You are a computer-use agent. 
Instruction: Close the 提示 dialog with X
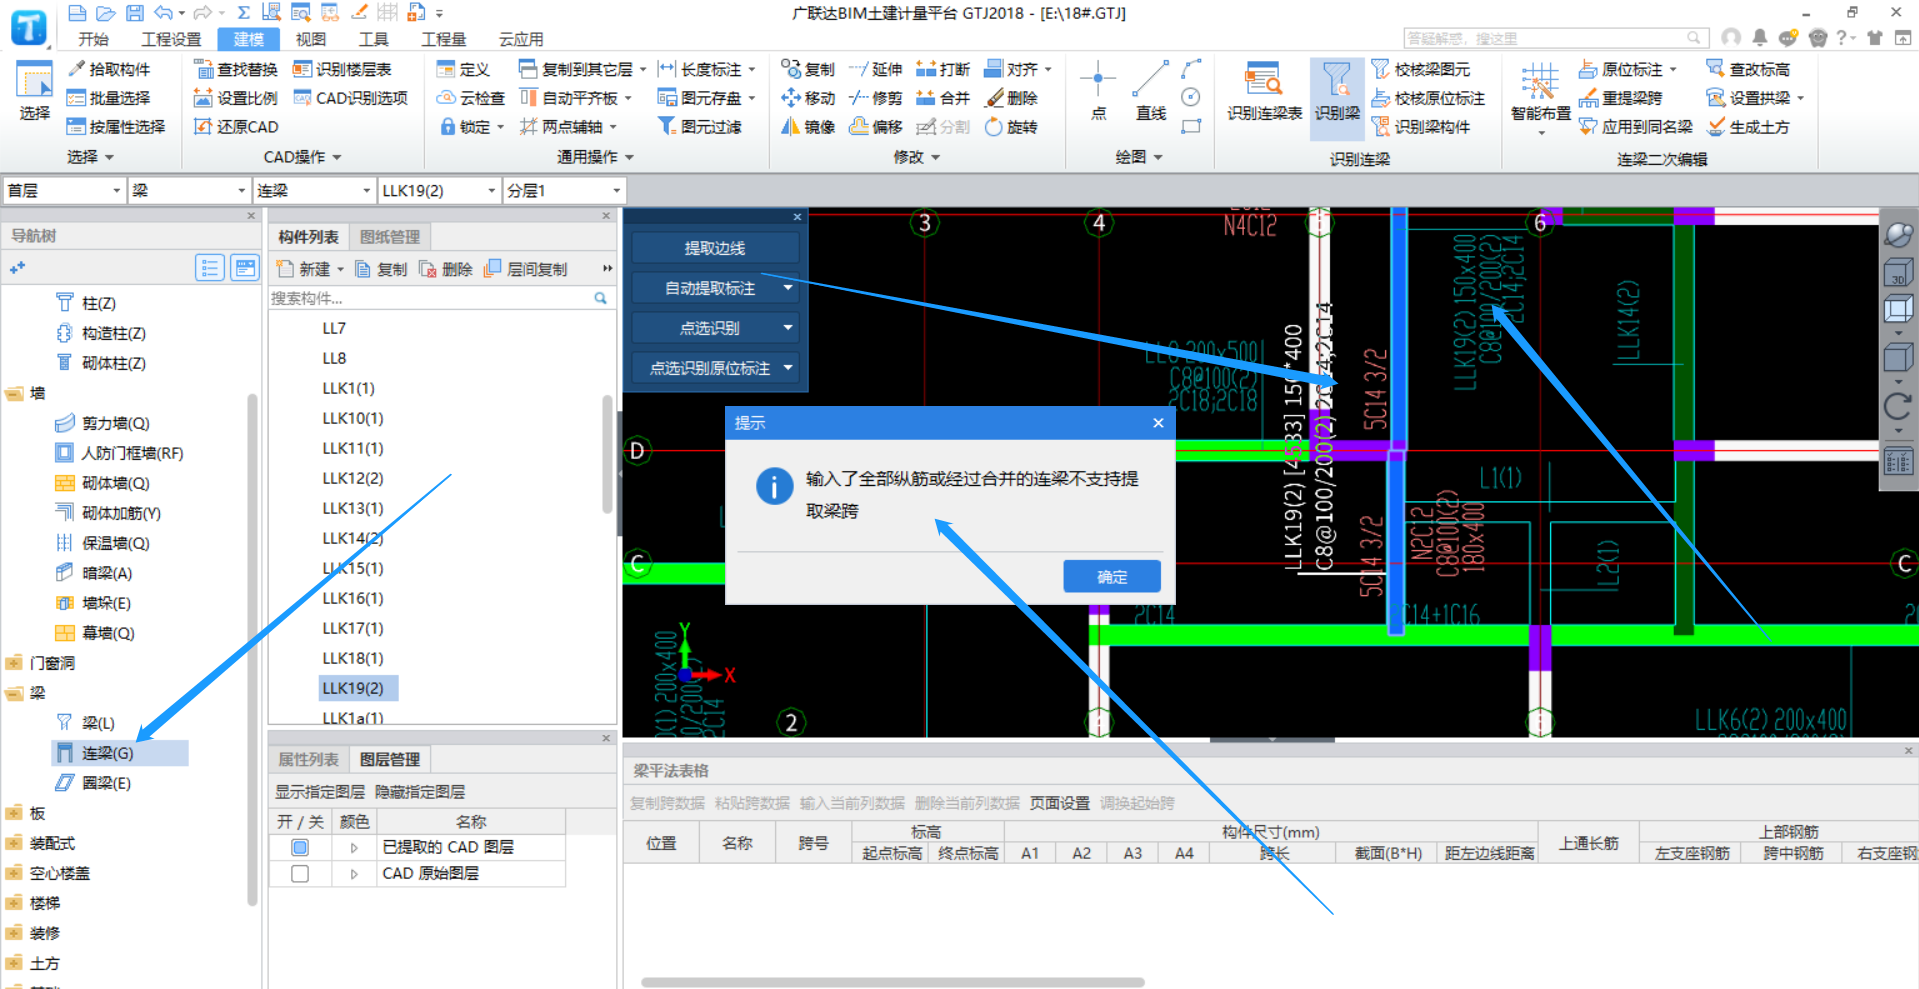click(1158, 423)
